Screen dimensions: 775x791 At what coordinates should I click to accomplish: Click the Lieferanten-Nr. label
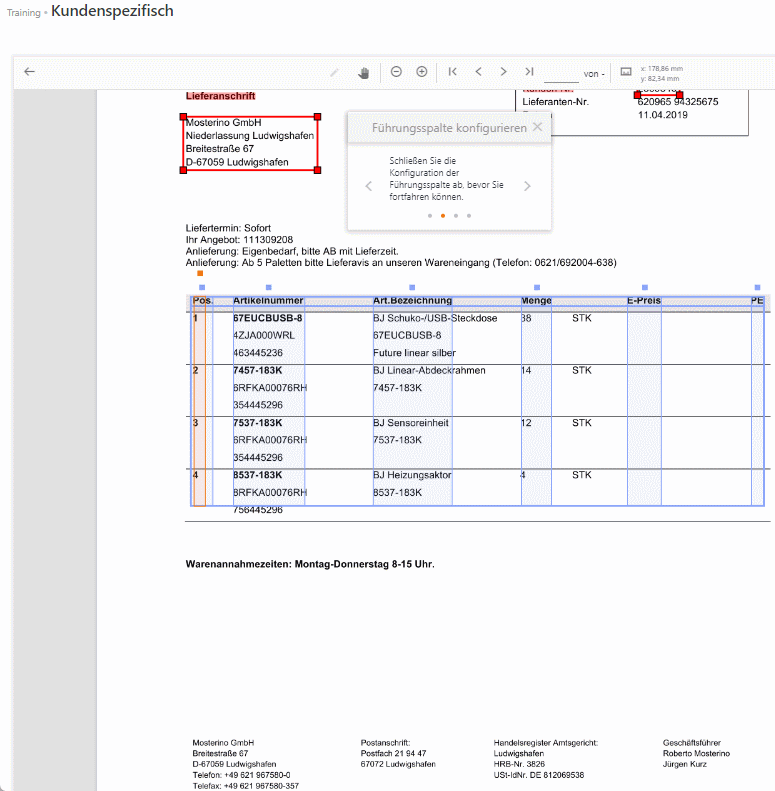tap(556, 102)
